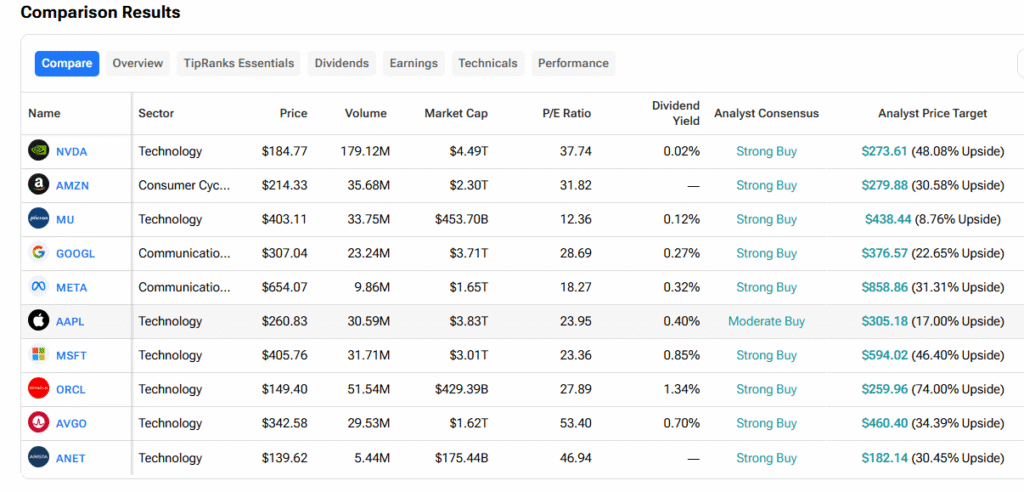Select the Dividends tab
The image size is (1024, 492).
click(x=341, y=63)
